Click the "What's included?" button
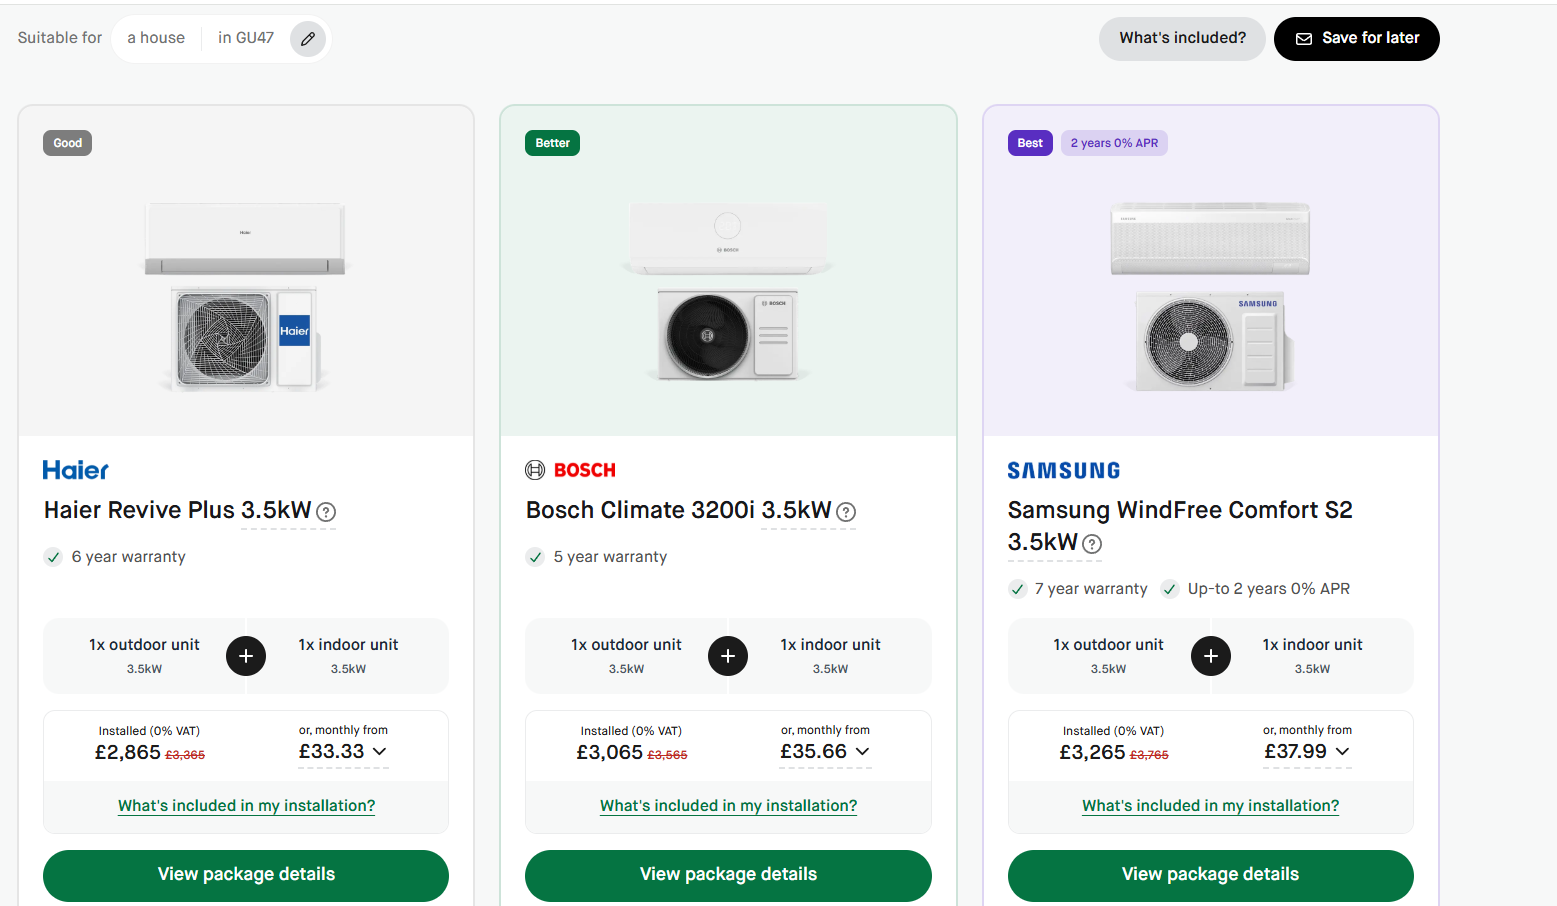This screenshot has width=1557, height=906. click(x=1182, y=39)
